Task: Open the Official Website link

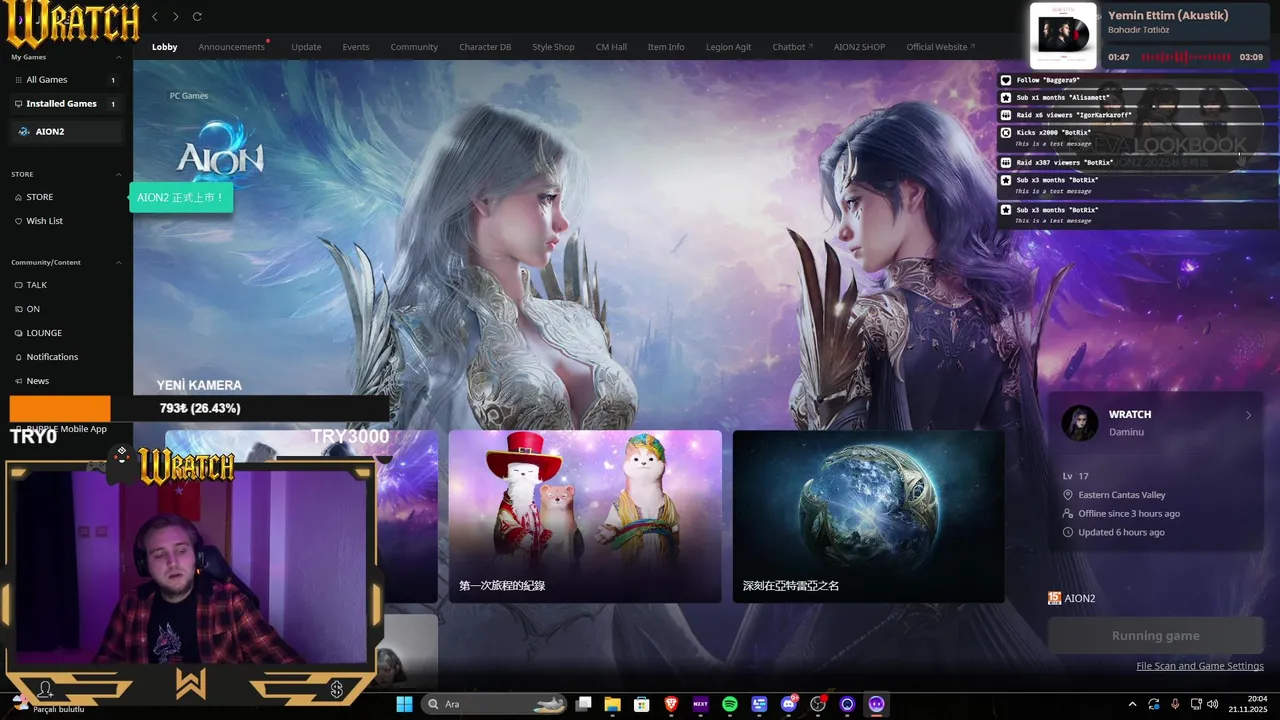Action: (x=940, y=47)
